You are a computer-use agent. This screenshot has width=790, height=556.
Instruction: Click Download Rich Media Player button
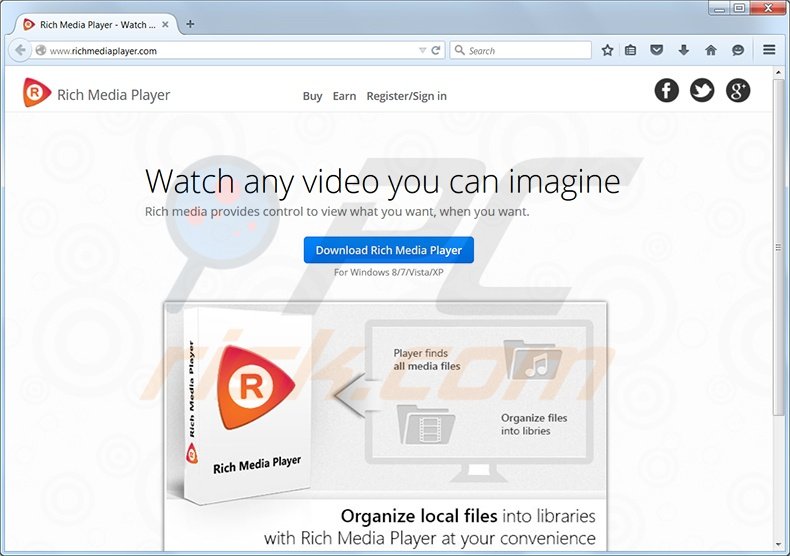[388, 250]
